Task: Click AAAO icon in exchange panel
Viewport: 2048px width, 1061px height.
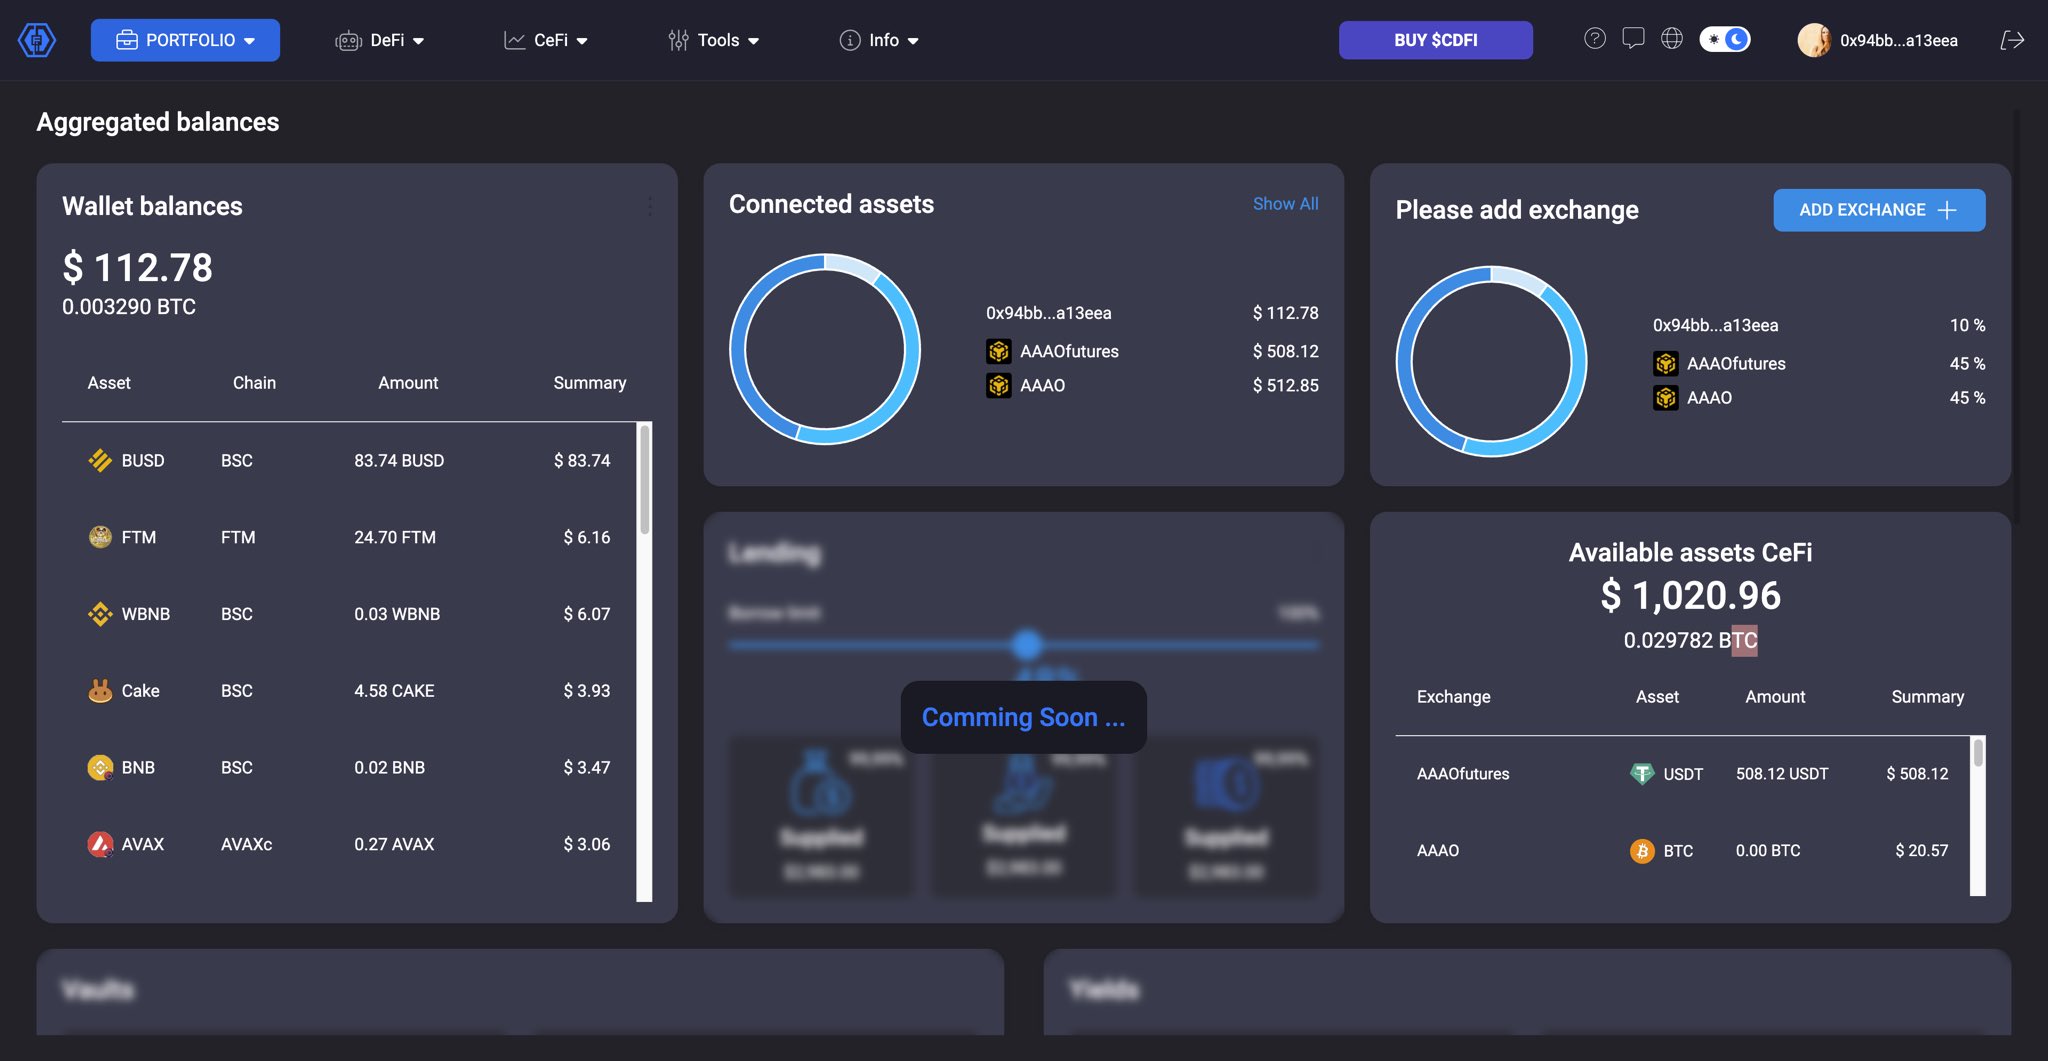Action: point(1666,397)
